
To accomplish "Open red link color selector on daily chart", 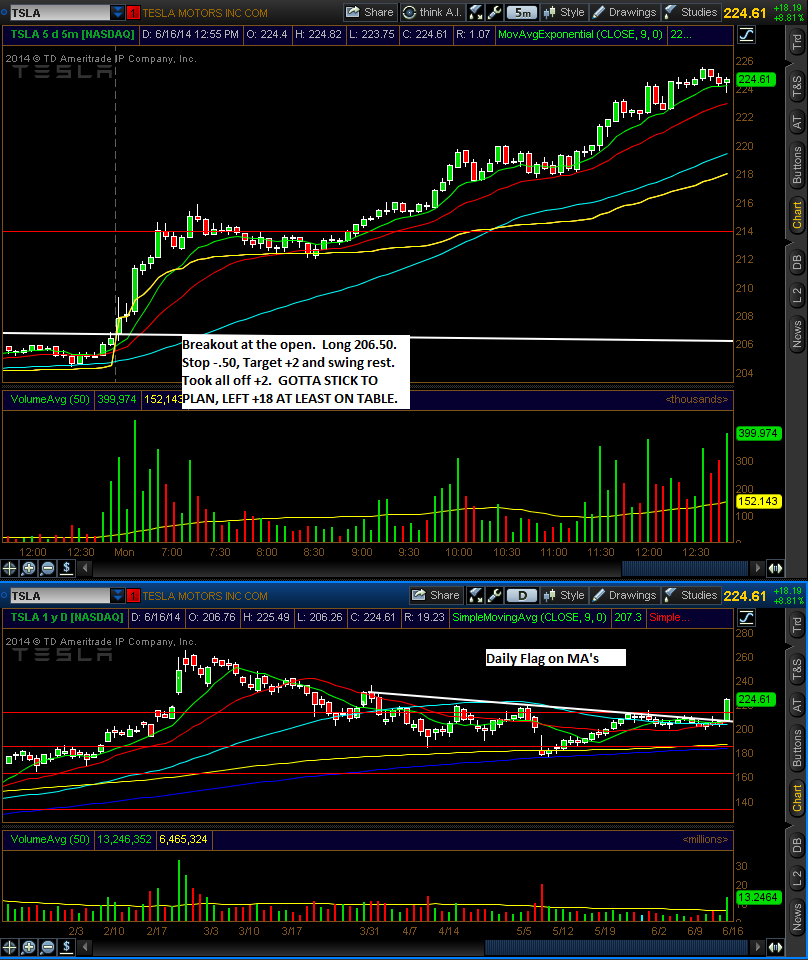I will pyautogui.click(x=133, y=595).
